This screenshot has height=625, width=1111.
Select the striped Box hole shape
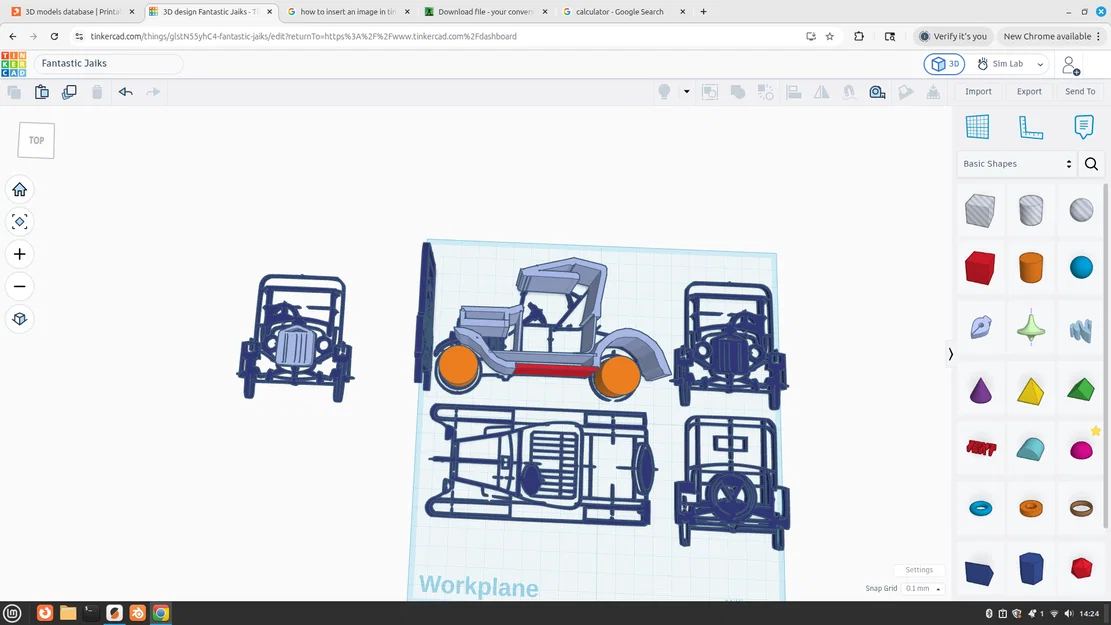click(x=980, y=210)
